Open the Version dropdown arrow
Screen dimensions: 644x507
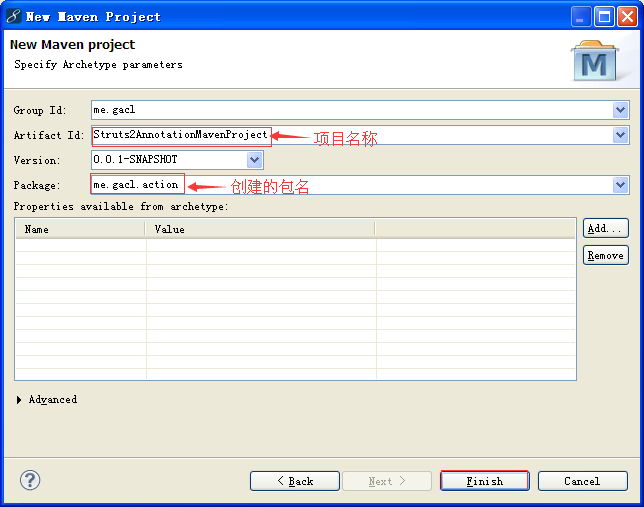pyautogui.click(x=255, y=160)
